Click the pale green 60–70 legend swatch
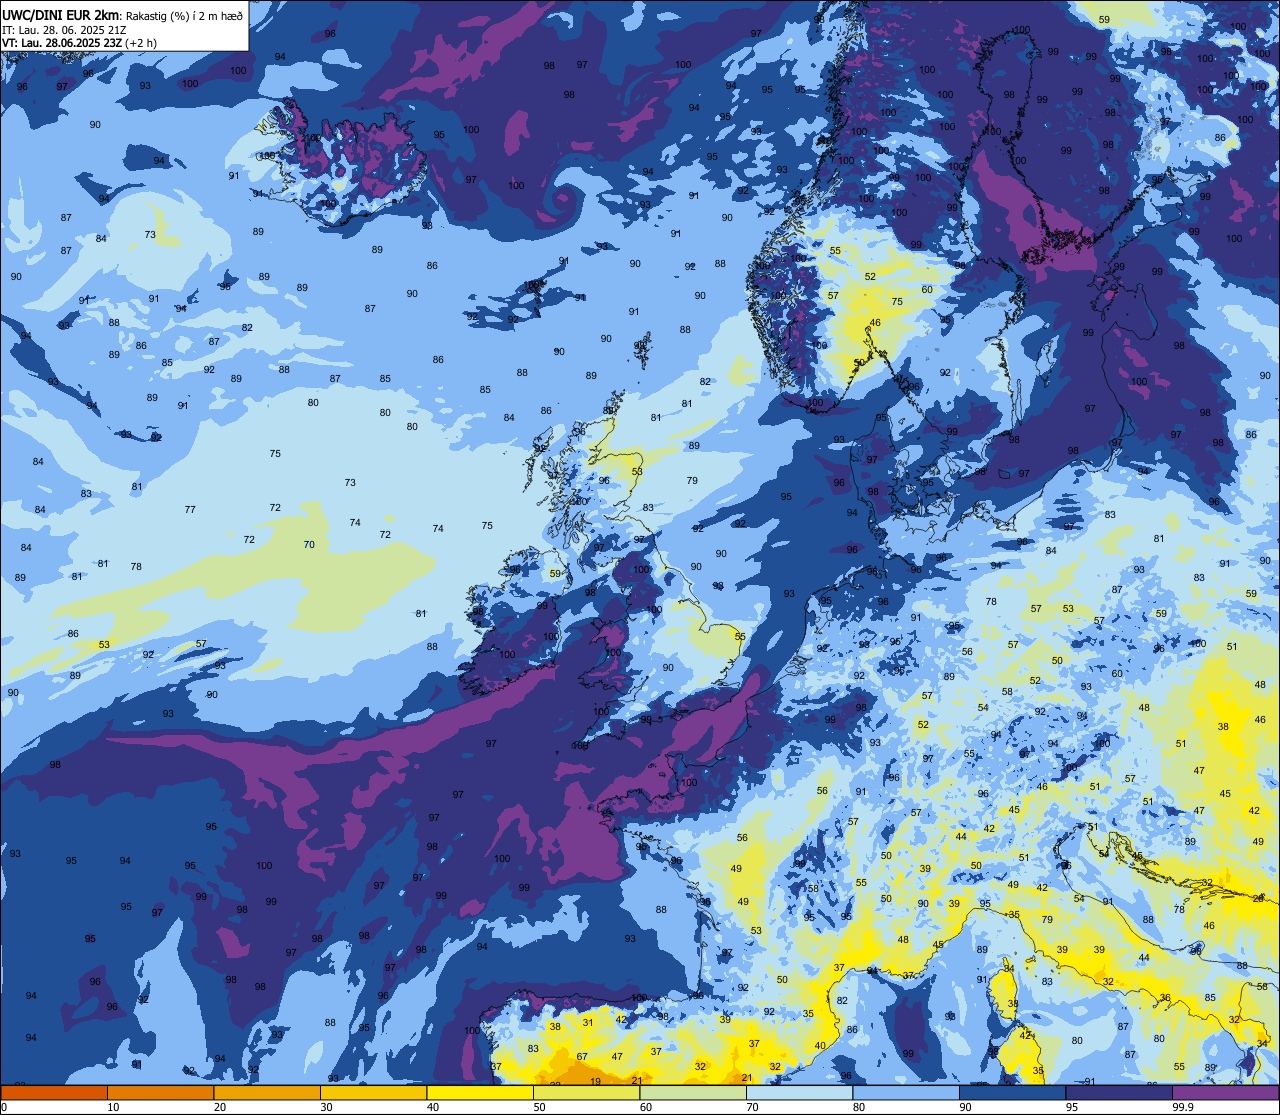 [x=693, y=1092]
